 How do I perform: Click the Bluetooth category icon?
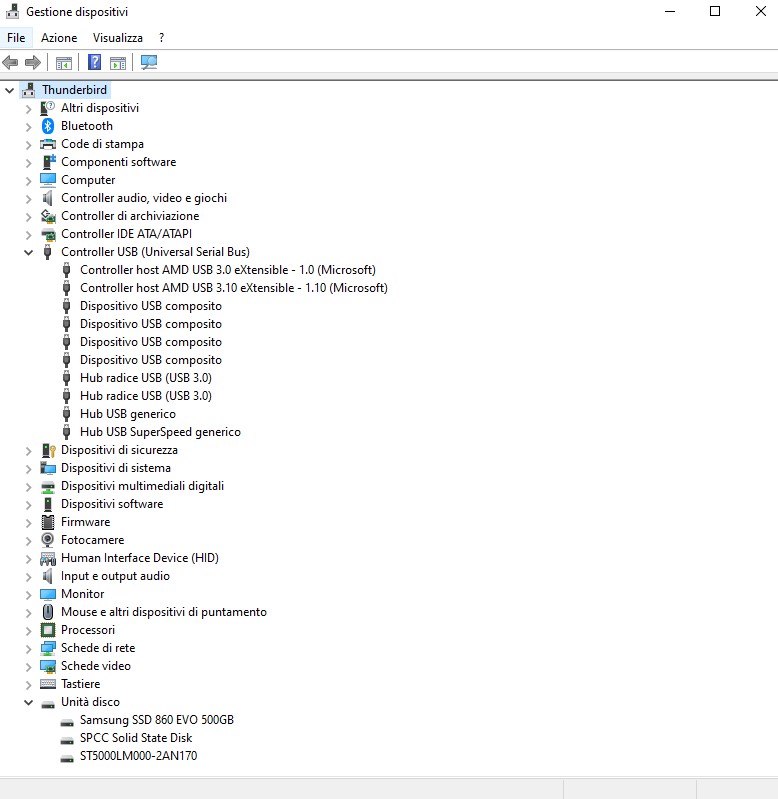click(x=48, y=126)
